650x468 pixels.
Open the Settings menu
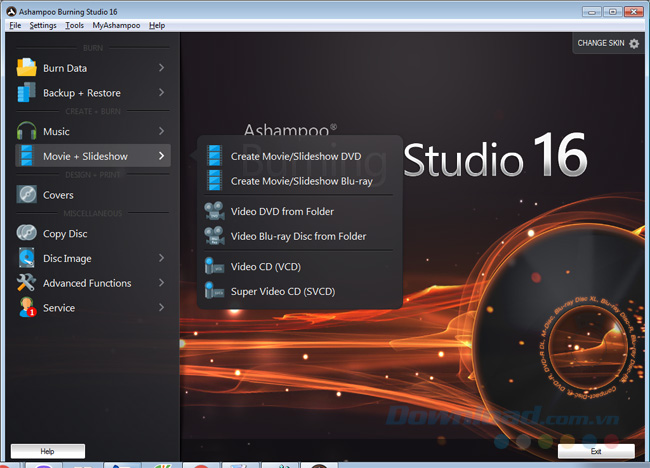click(43, 25)
